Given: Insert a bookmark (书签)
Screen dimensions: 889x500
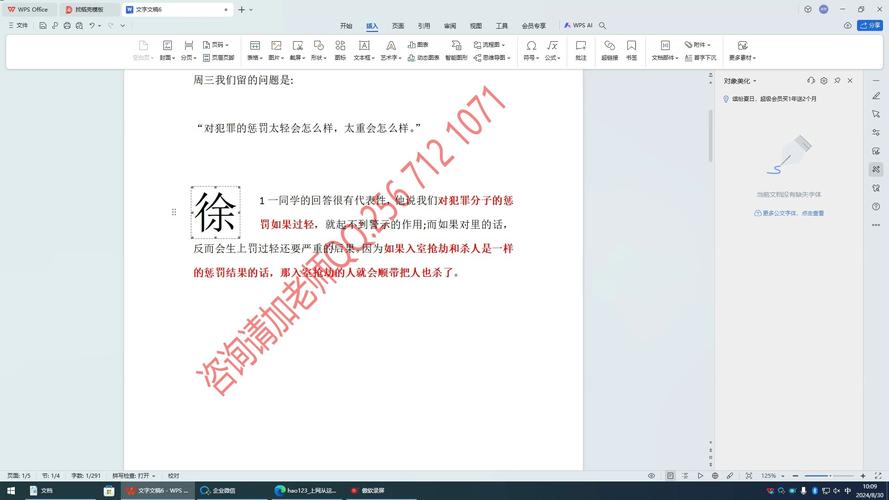Looking at the screenshot, I should coord(632,50).
